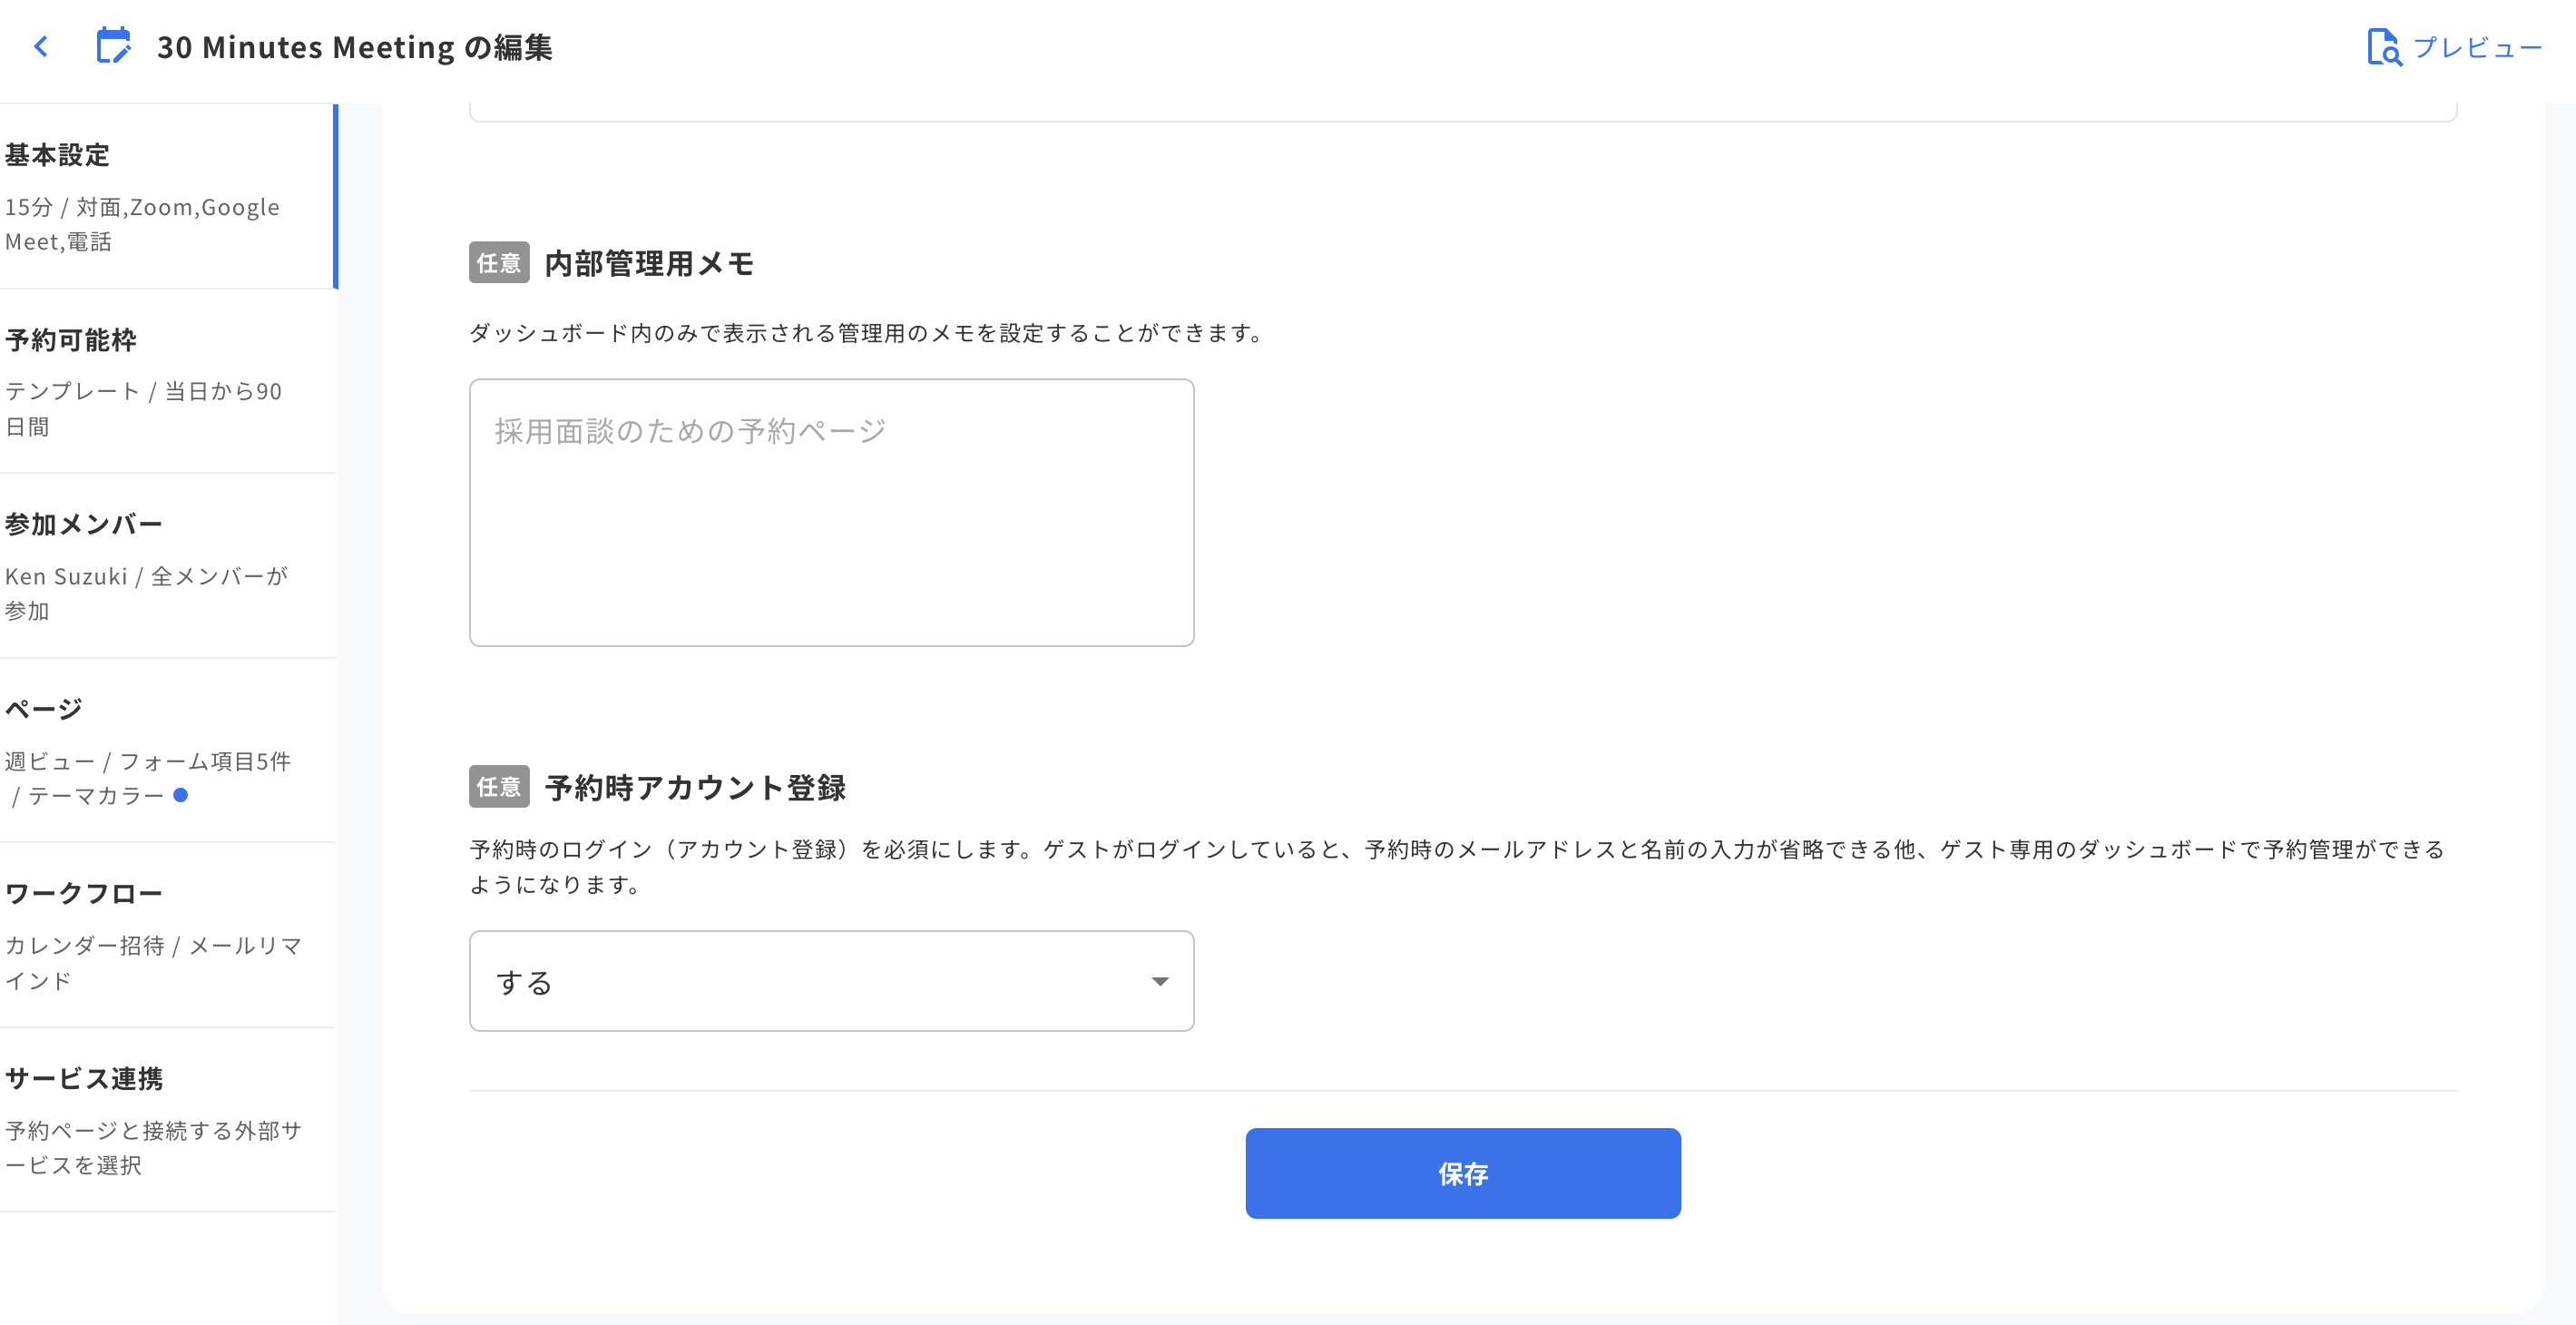The width and height of the screenshot is (2576, 1325).
Task: Click the 30 Minutes Meeting の編集 title
Action: click(355, 47)
